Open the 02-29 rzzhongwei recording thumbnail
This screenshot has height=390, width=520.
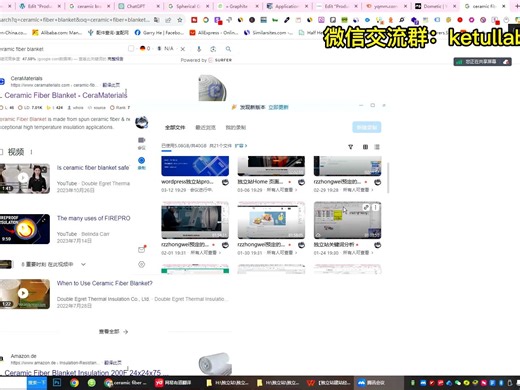pos(347,166)
